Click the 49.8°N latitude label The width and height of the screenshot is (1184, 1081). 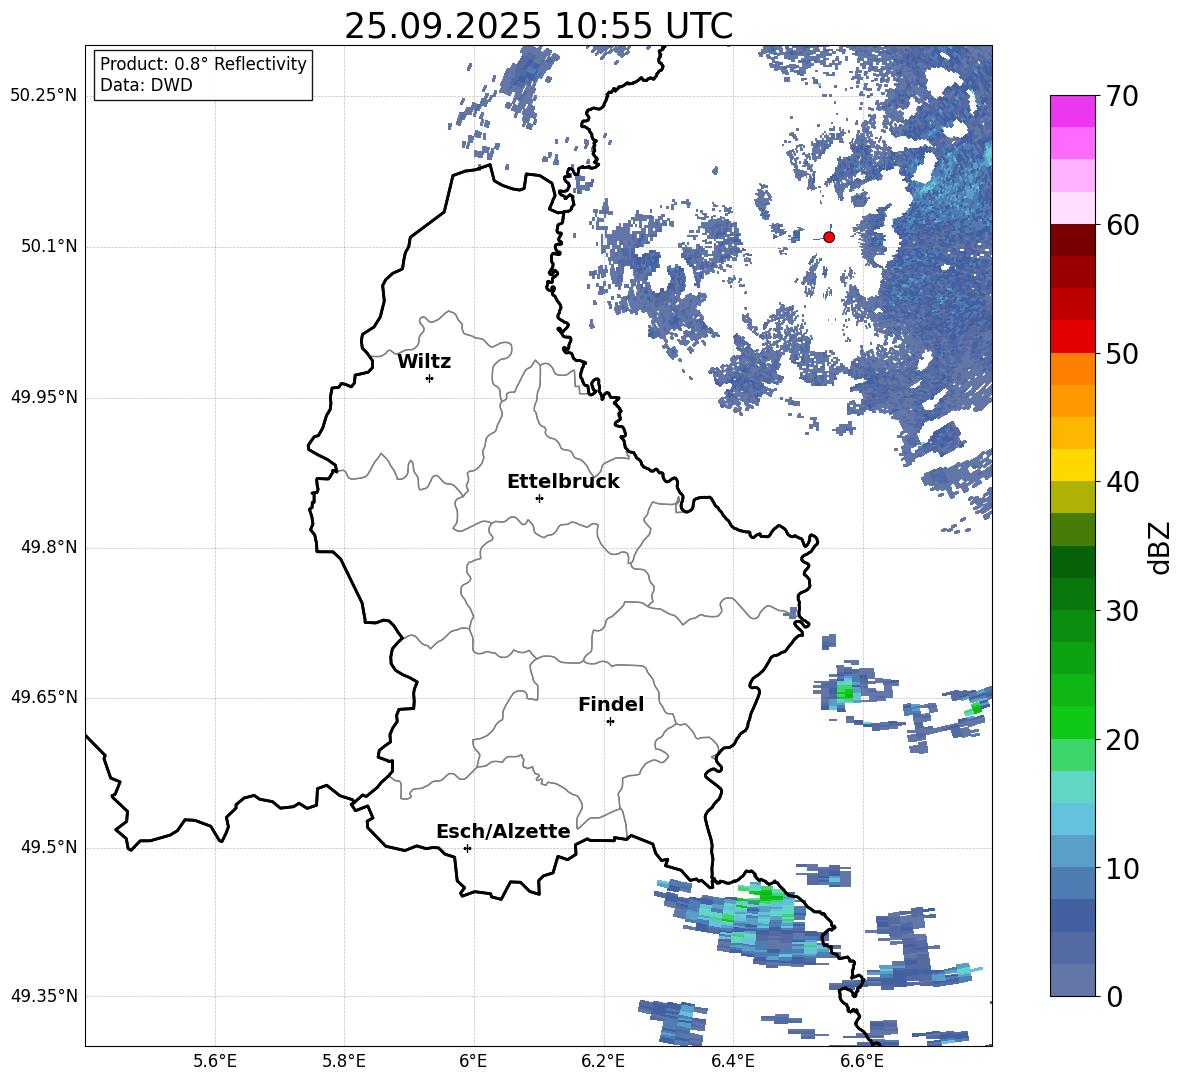point(49,547)
